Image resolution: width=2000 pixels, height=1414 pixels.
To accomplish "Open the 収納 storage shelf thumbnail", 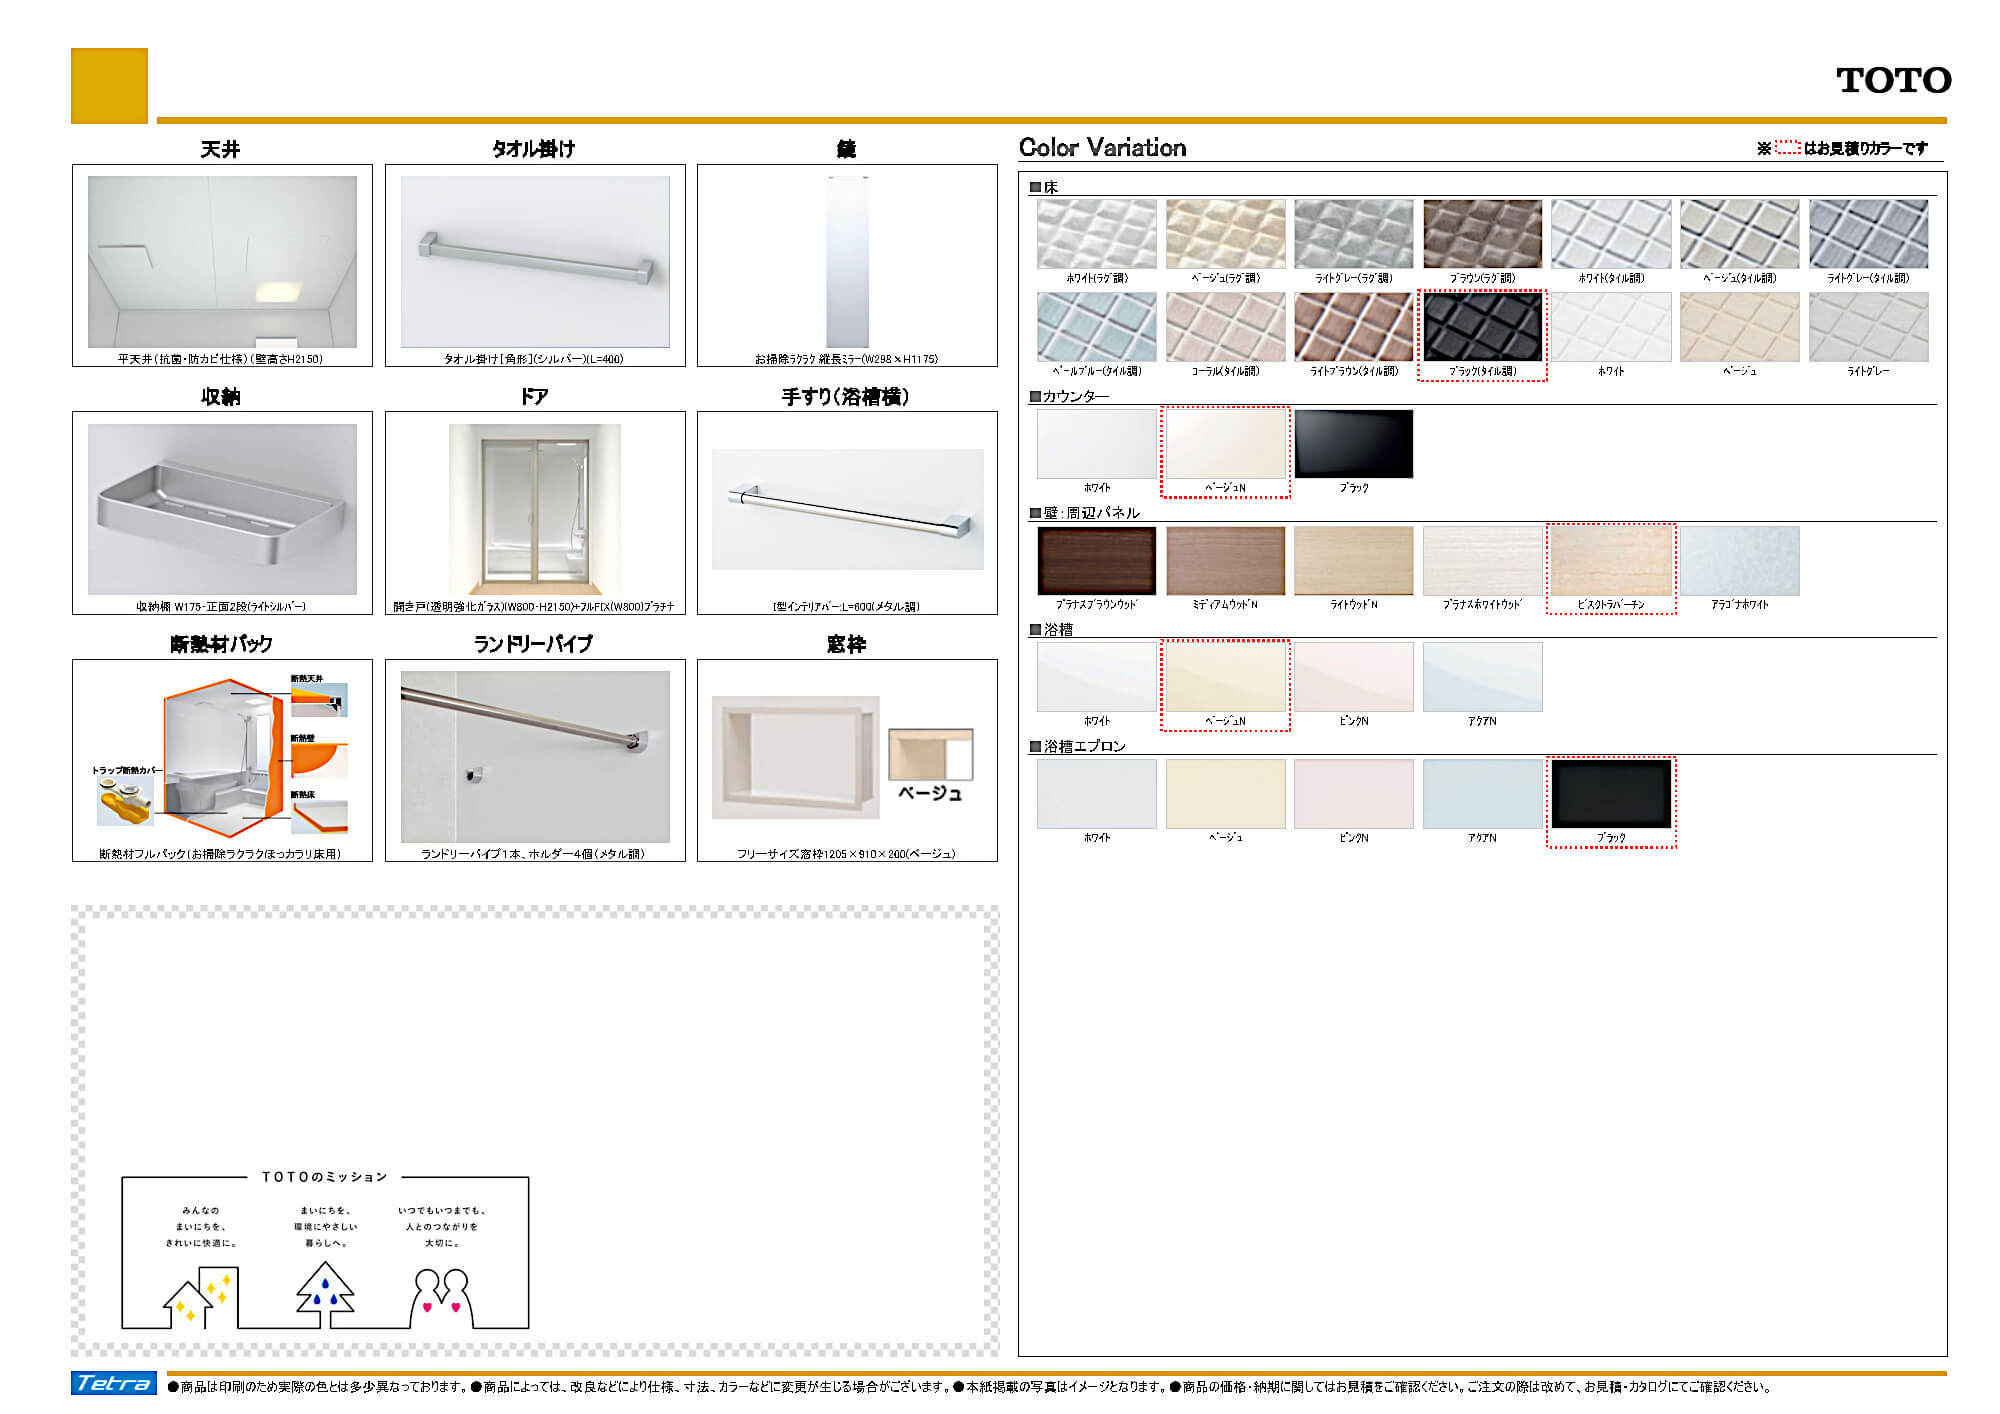I will (x=222, y=509).
